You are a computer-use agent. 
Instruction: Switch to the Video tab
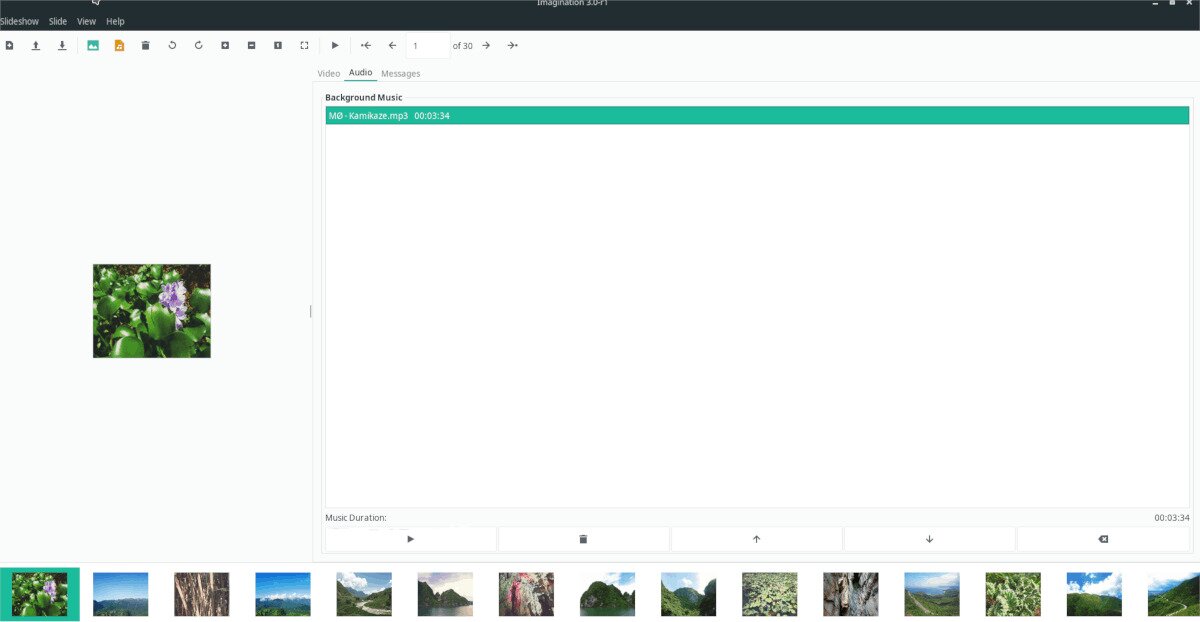[329, 74]
